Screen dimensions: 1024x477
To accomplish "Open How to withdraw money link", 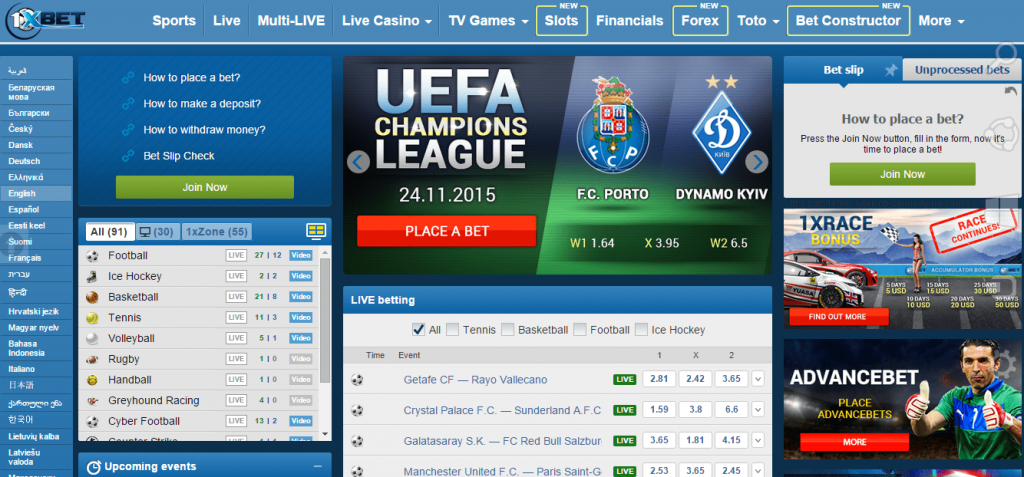I will point(204,129).
